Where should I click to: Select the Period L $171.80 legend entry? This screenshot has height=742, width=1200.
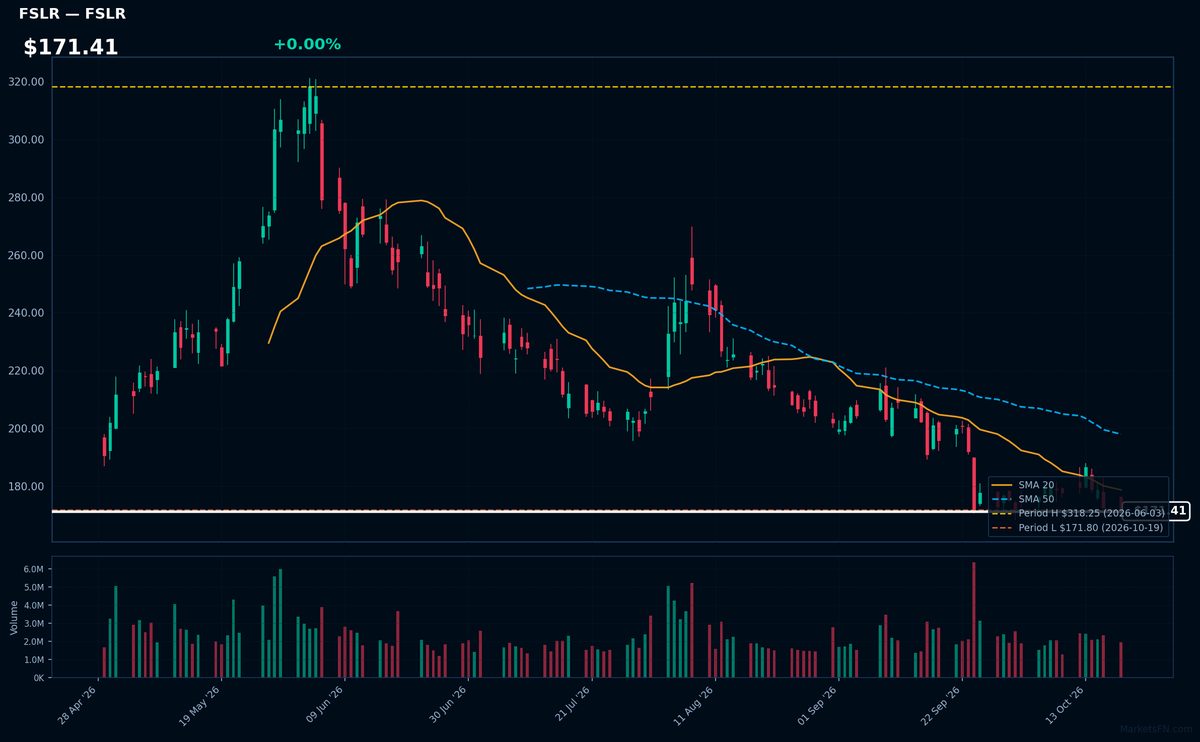(x=1078, y=527)
